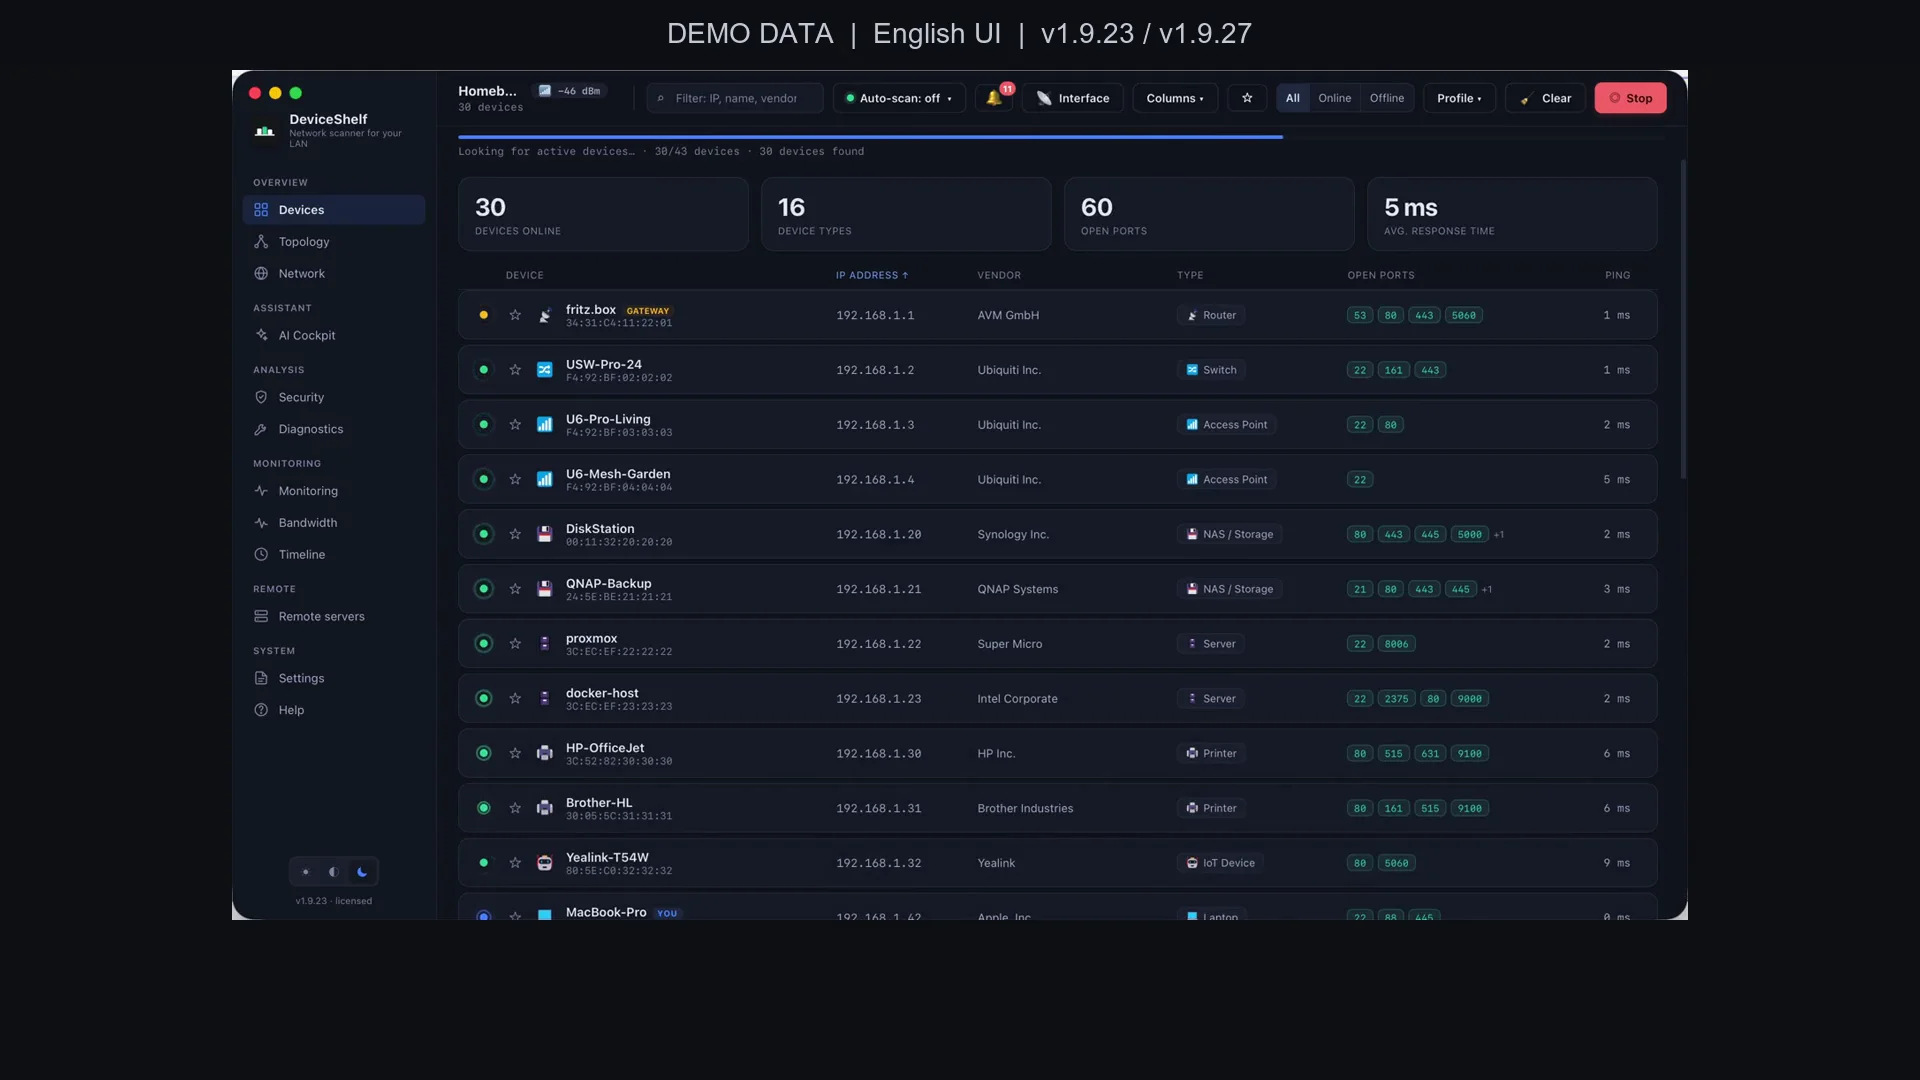Click proxmox server device icon

[x=545, y=644]
